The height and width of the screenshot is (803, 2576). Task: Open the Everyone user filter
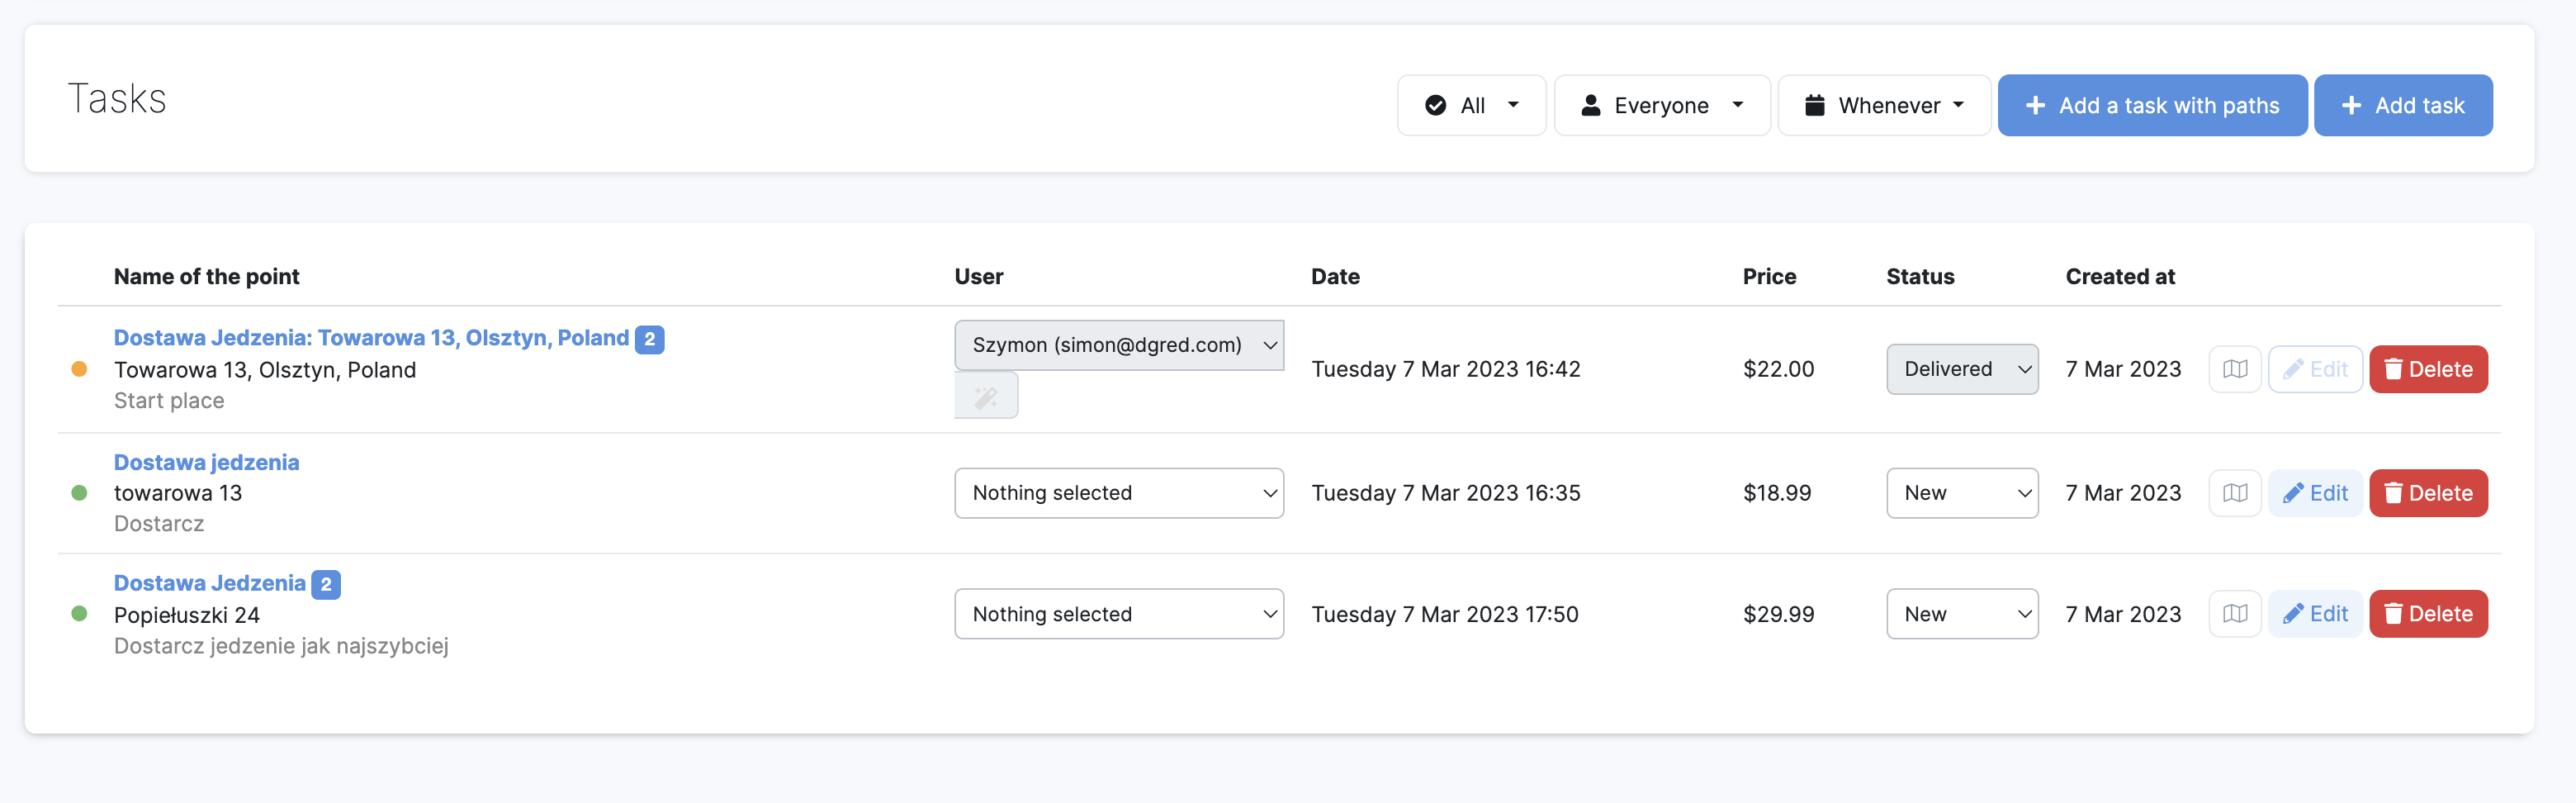point(1661,105)
